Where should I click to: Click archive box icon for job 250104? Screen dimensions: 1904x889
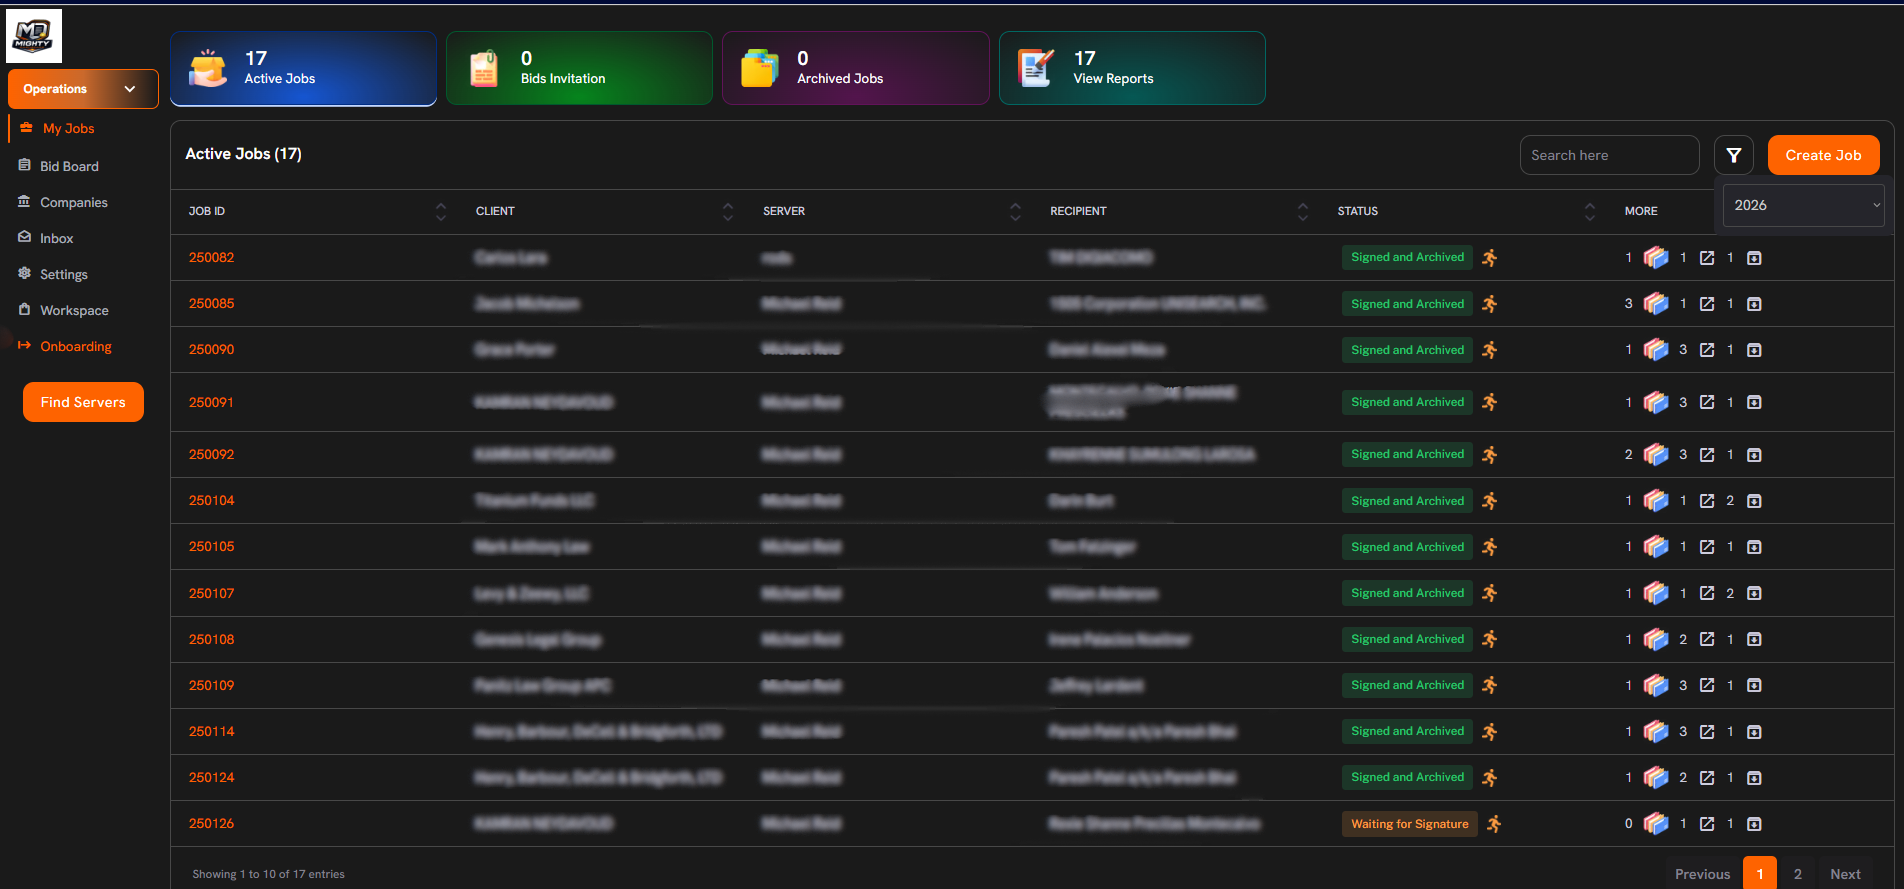pos(1754,501)
